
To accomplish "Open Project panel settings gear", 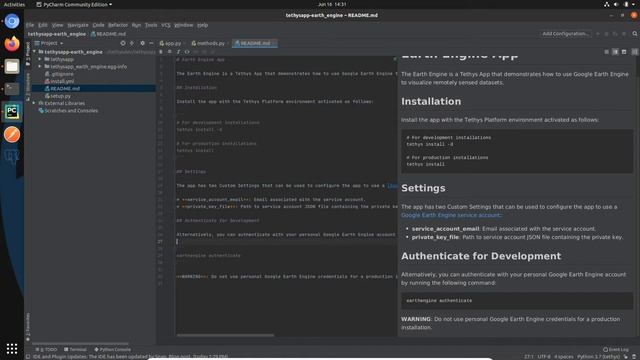I will click(142, 43).
